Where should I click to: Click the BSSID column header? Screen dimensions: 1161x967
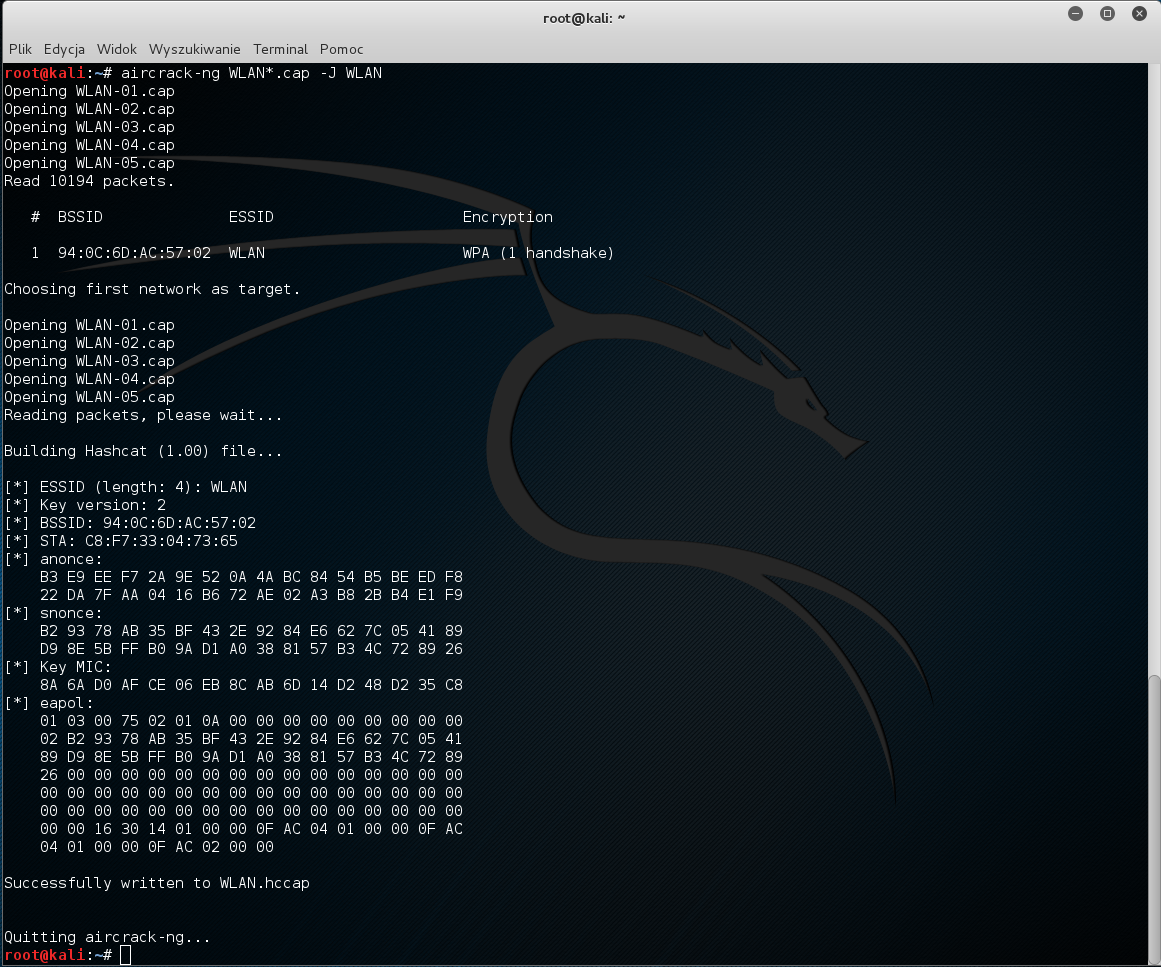point(80,217)
